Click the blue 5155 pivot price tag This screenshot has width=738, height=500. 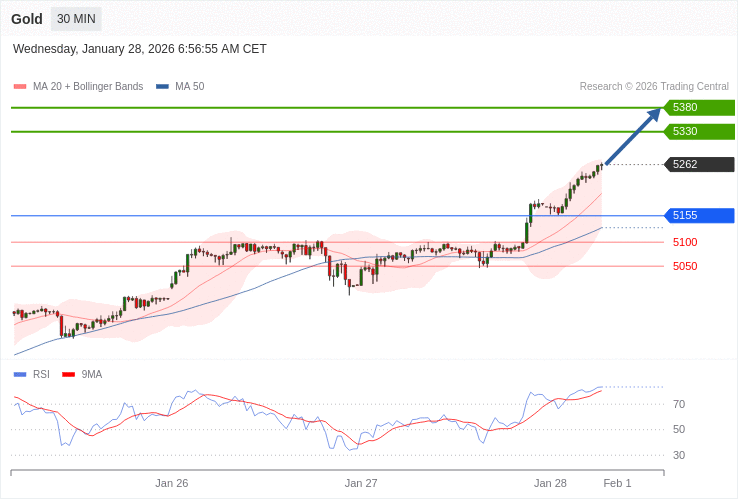click(699, 216)
